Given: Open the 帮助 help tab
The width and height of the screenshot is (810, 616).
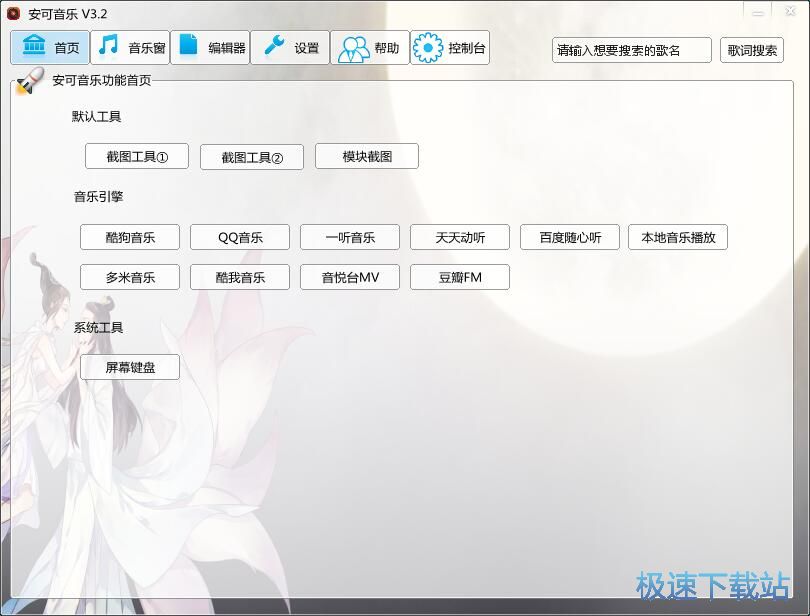Looking at the screenshot, I should pyautogui.click(x=370, y=48).
